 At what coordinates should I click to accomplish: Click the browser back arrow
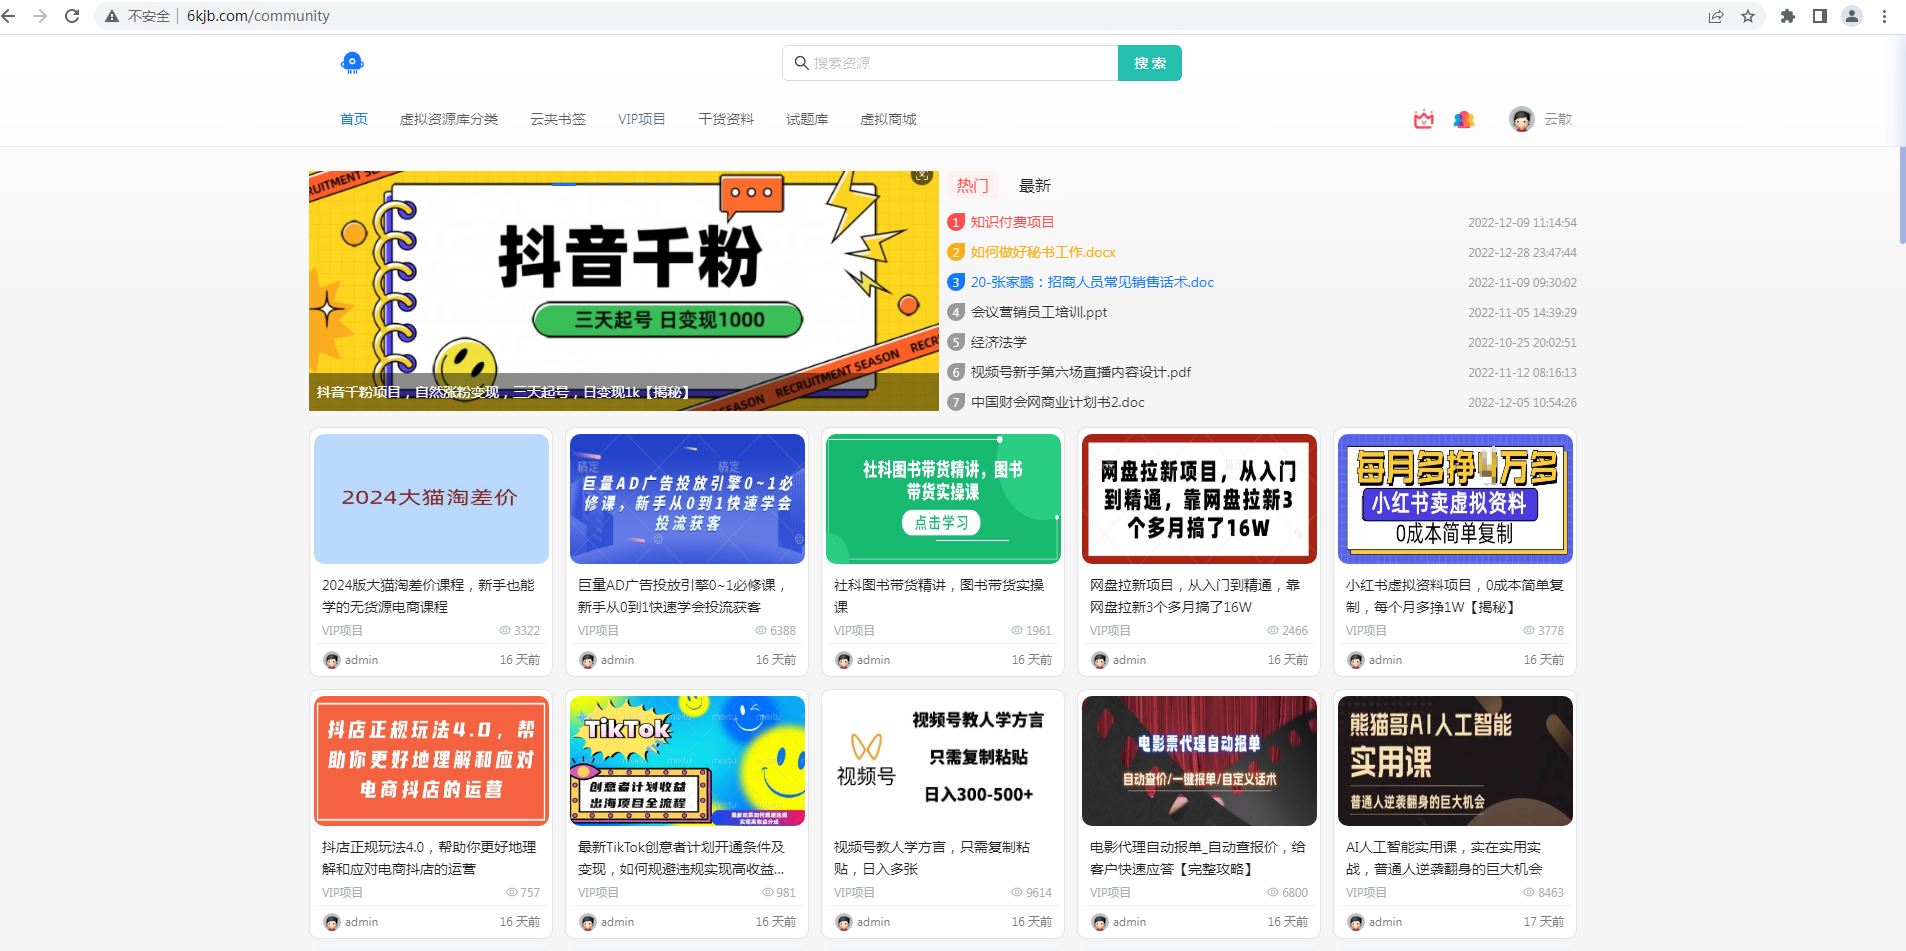(x=9, y=16)
